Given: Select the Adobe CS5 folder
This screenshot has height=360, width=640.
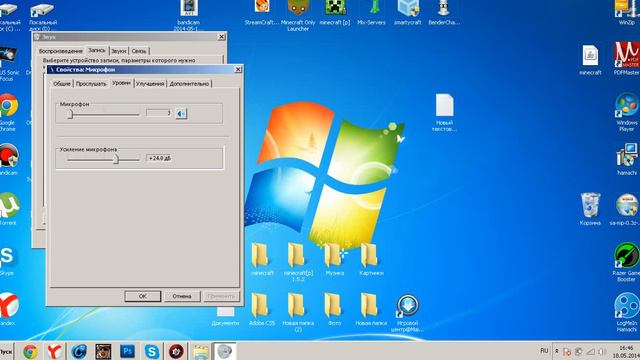Looking at the screenshot, I should 262,309.
